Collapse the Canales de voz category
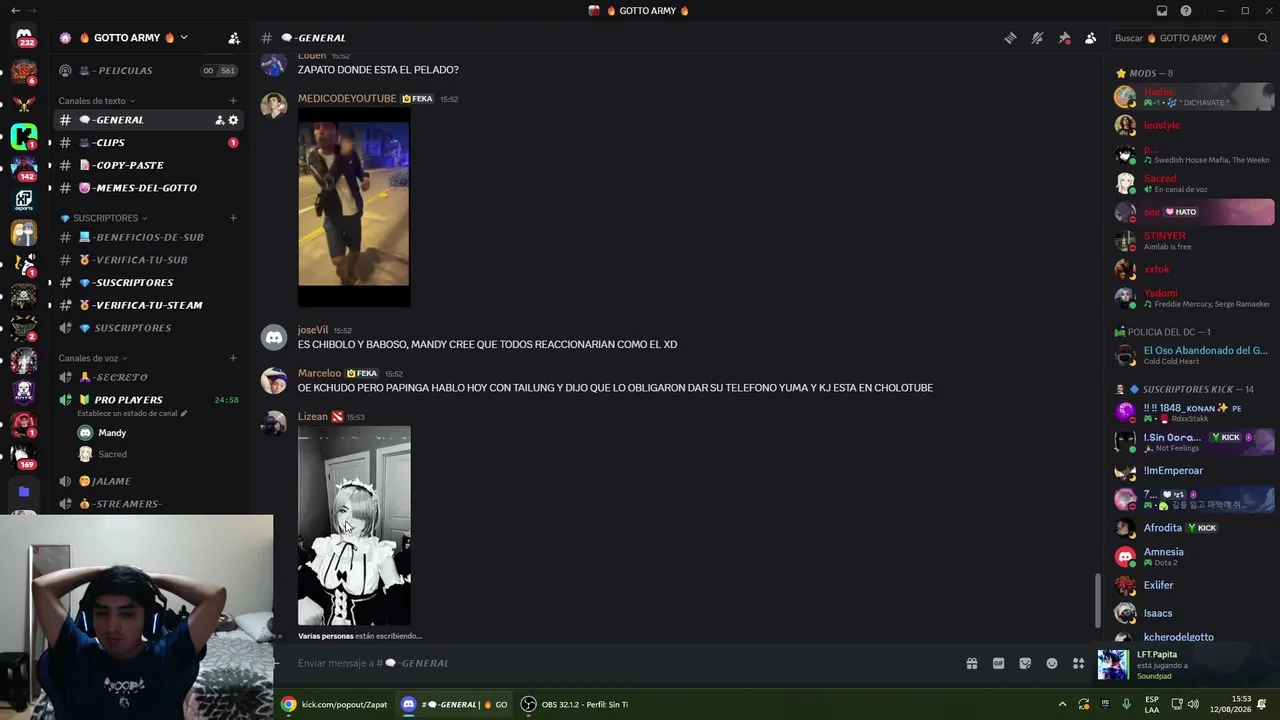 click(93, 358)
